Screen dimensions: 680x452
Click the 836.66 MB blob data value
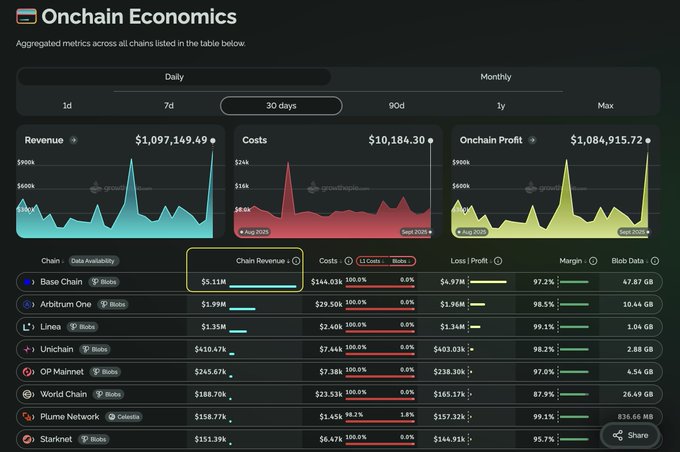click(x=635, y=417)
